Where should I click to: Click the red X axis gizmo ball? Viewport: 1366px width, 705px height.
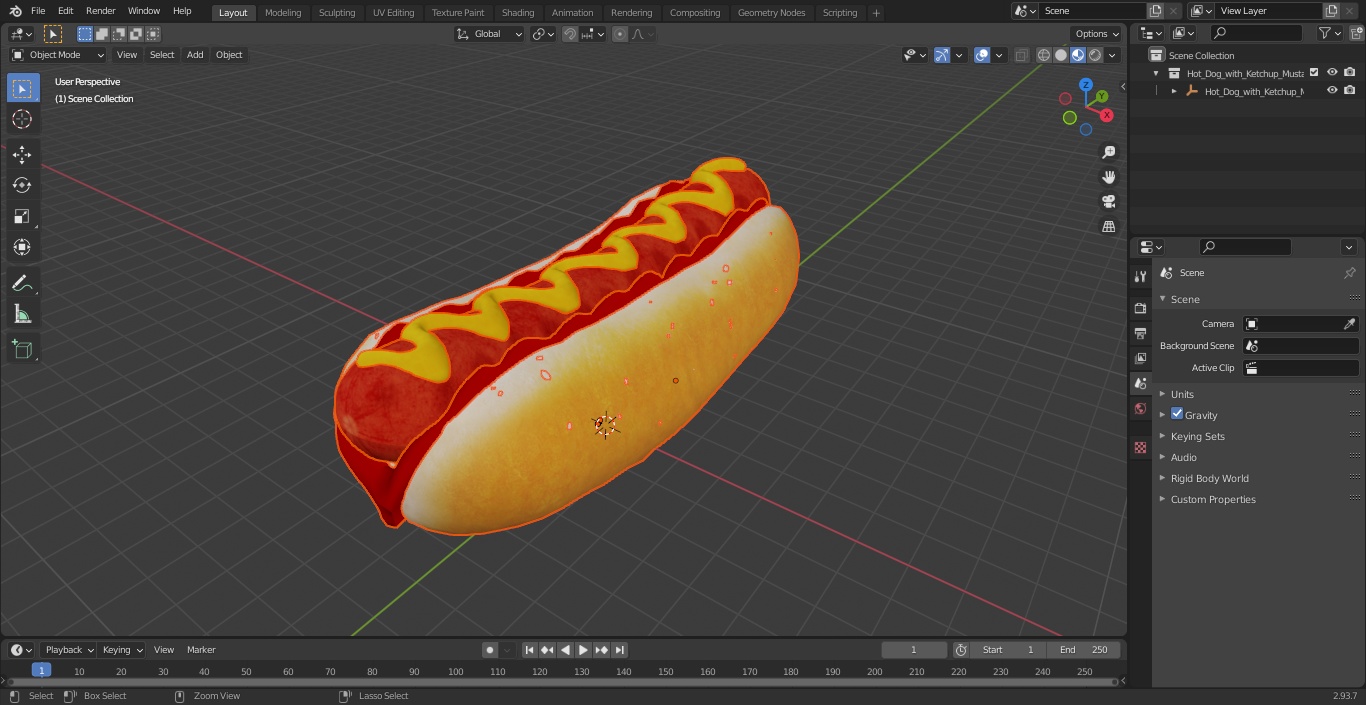[x=1107, y=115]
